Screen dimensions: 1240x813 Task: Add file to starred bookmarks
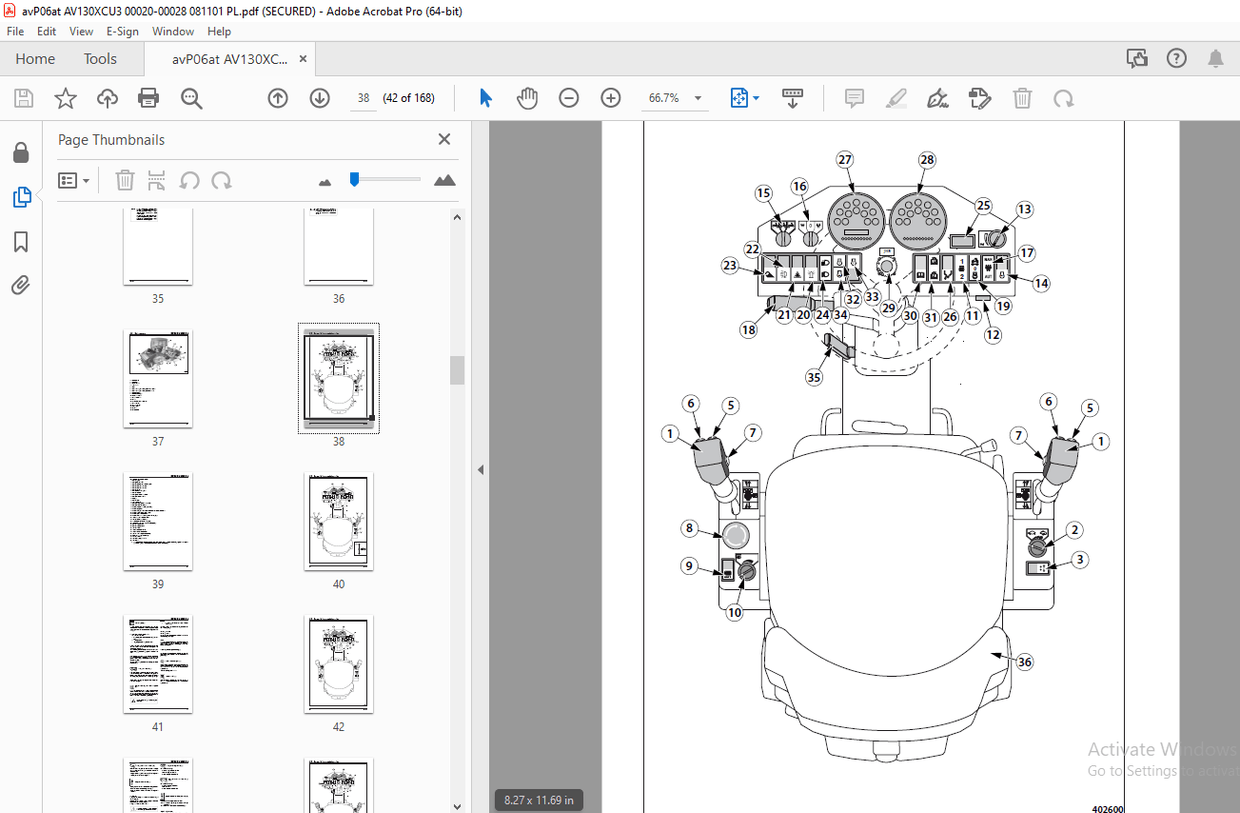click(65, 98)
